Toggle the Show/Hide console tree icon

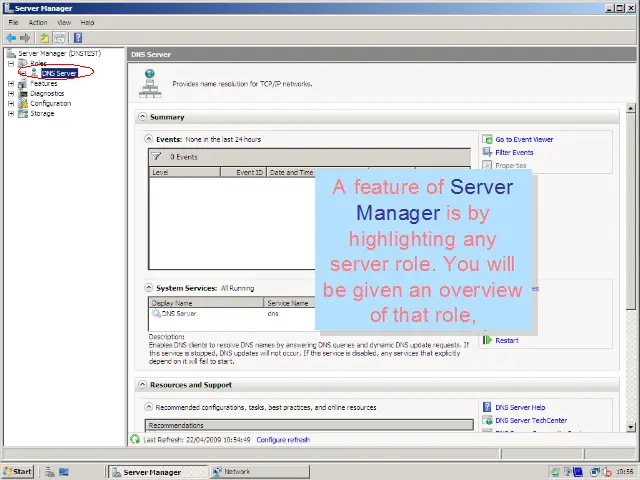pyautogui.click(x=60, y=38)
